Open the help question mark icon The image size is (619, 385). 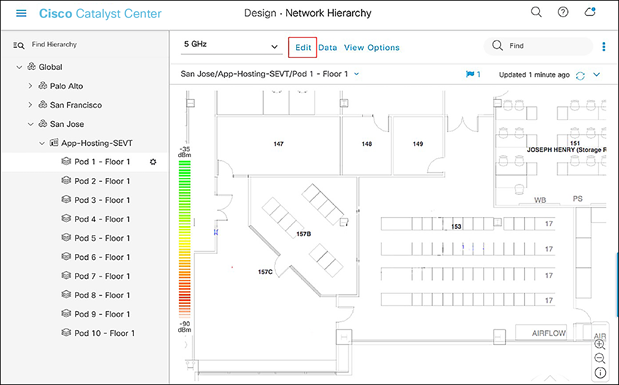pos(563,12)
